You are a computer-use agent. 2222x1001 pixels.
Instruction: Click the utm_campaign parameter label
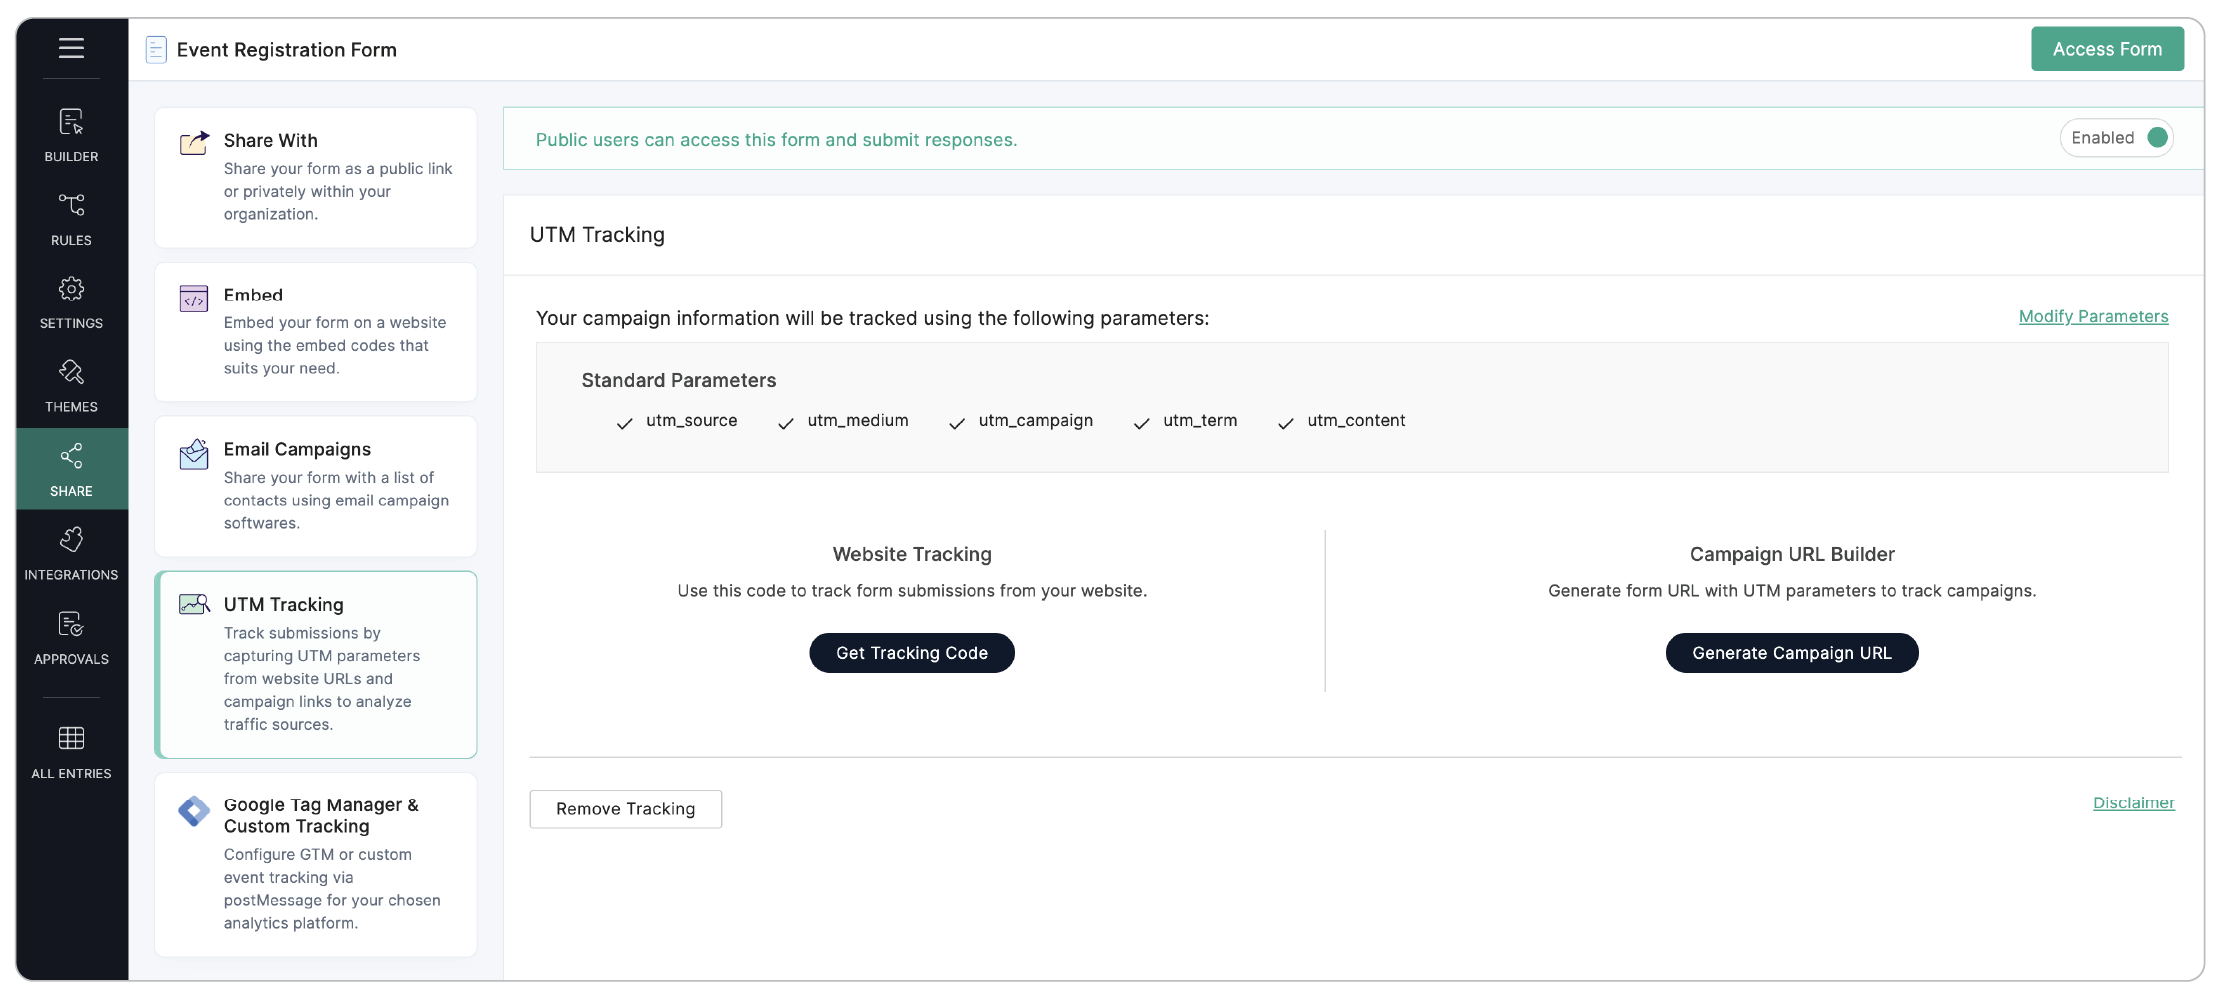(1036, 421)
